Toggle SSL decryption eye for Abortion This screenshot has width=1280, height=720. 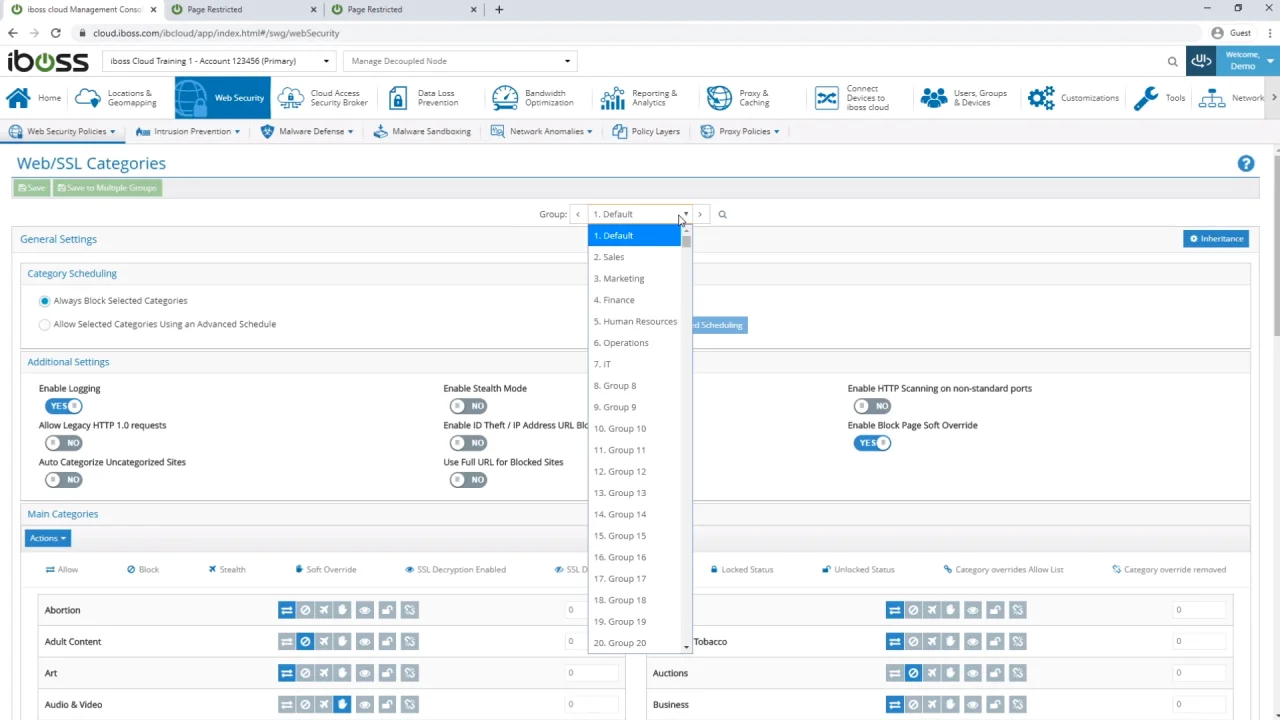pyautogui.click(x=364, y=610)
